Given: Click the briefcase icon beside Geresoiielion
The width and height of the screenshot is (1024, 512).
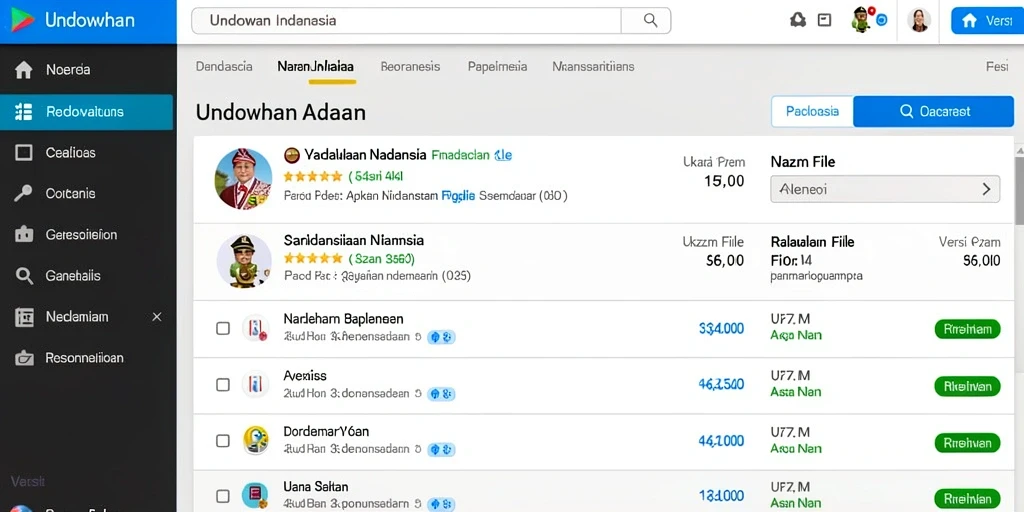Looking at the screenshot, I should (x=24, y=234).
